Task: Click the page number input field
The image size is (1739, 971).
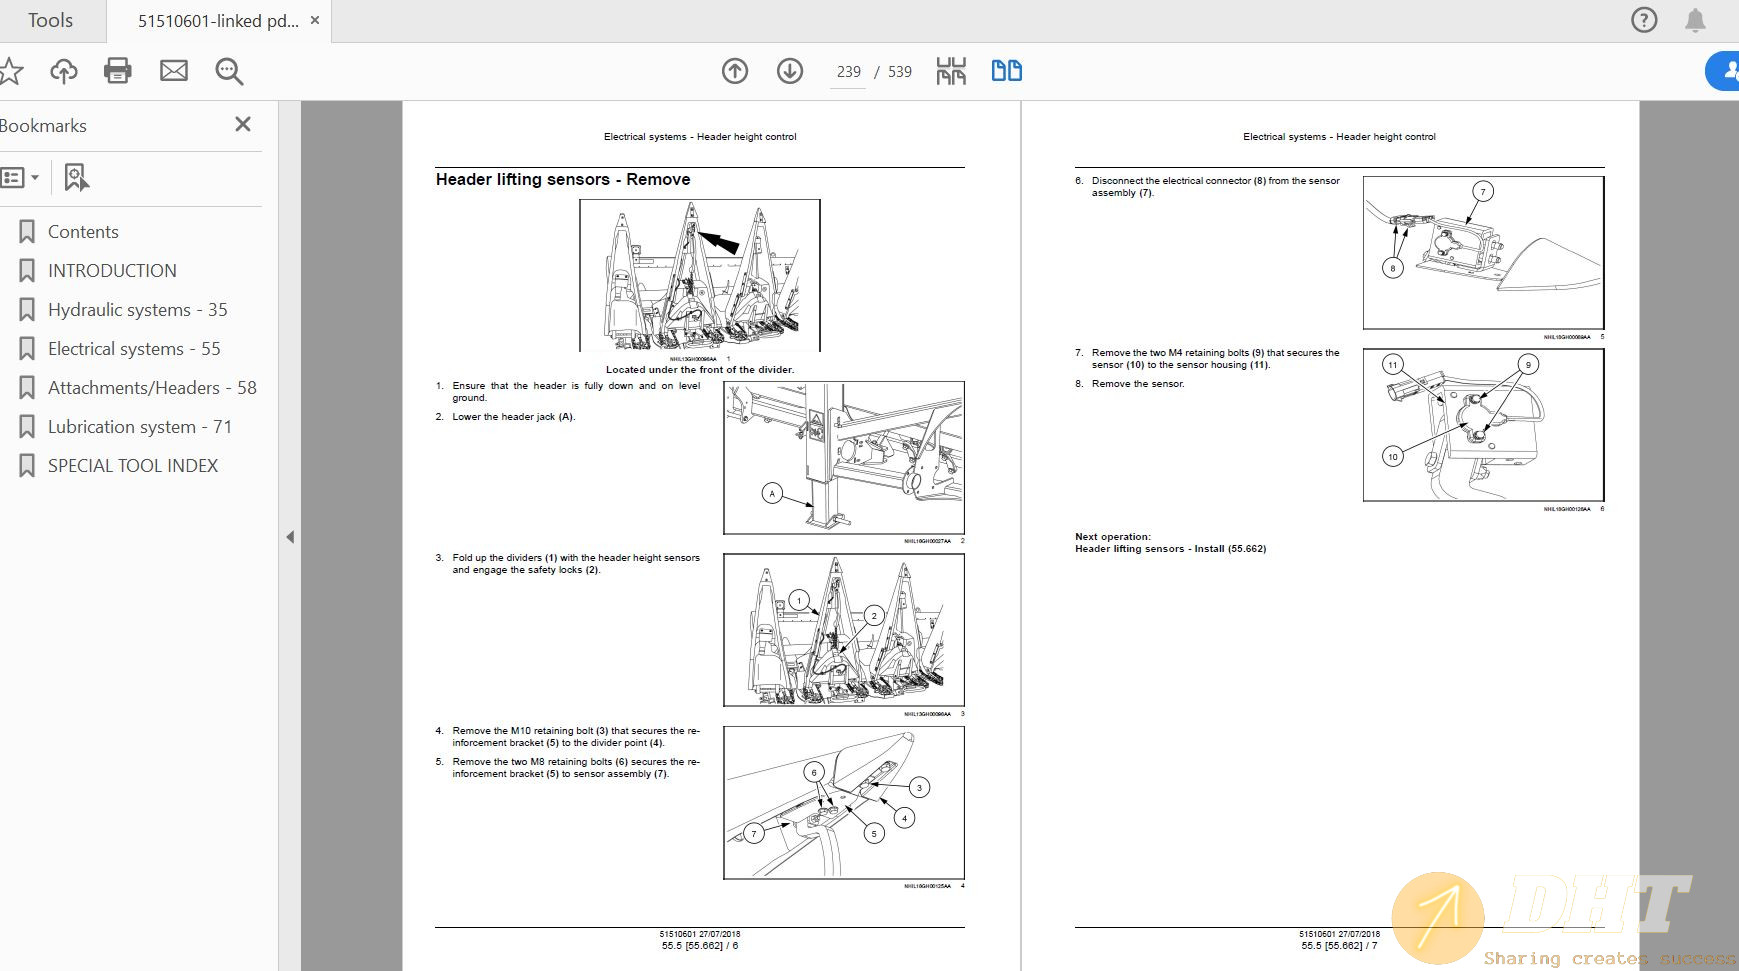Action: [848, 72]
